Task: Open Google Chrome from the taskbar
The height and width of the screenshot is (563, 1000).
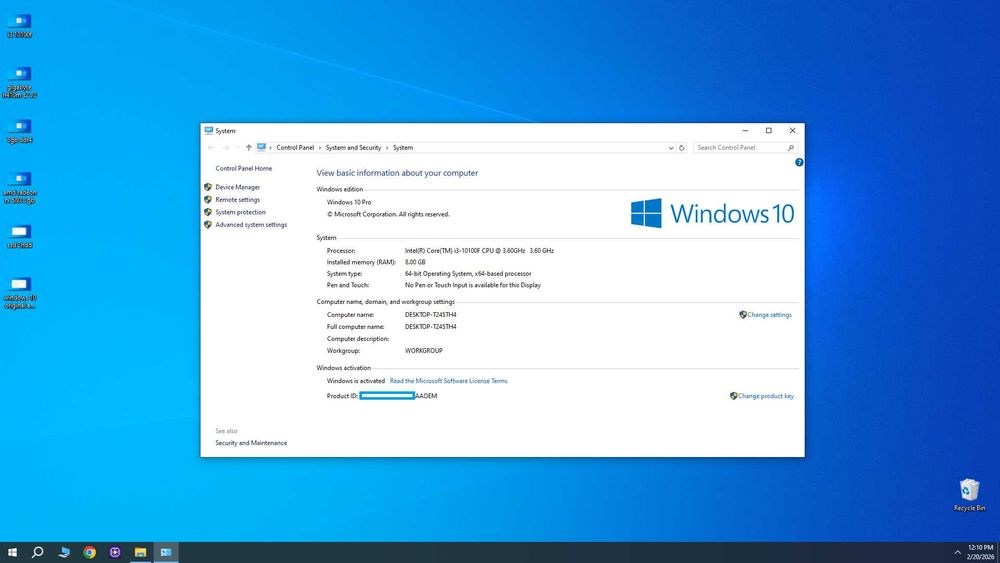Action: [89, 552]
